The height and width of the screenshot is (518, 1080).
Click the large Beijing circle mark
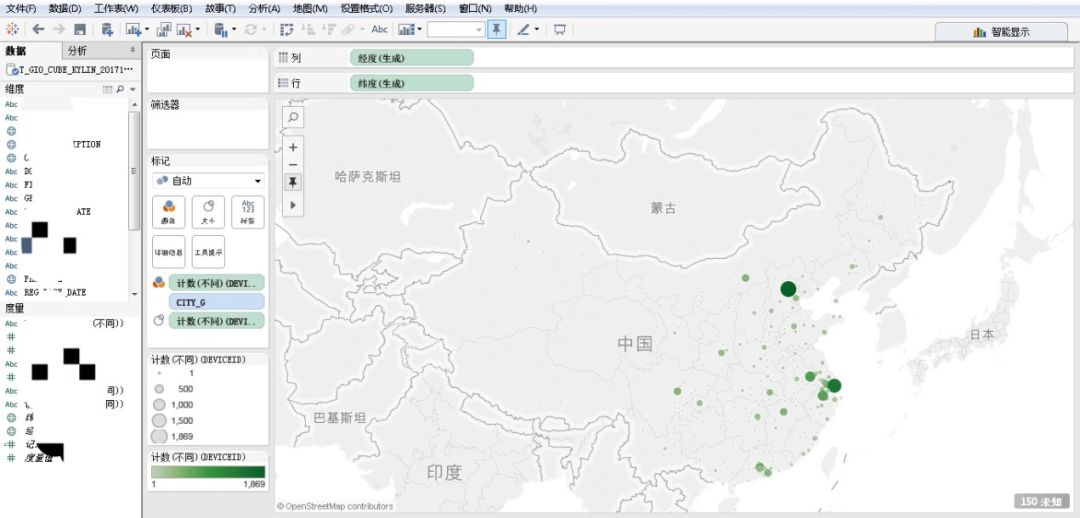point(788,289)
